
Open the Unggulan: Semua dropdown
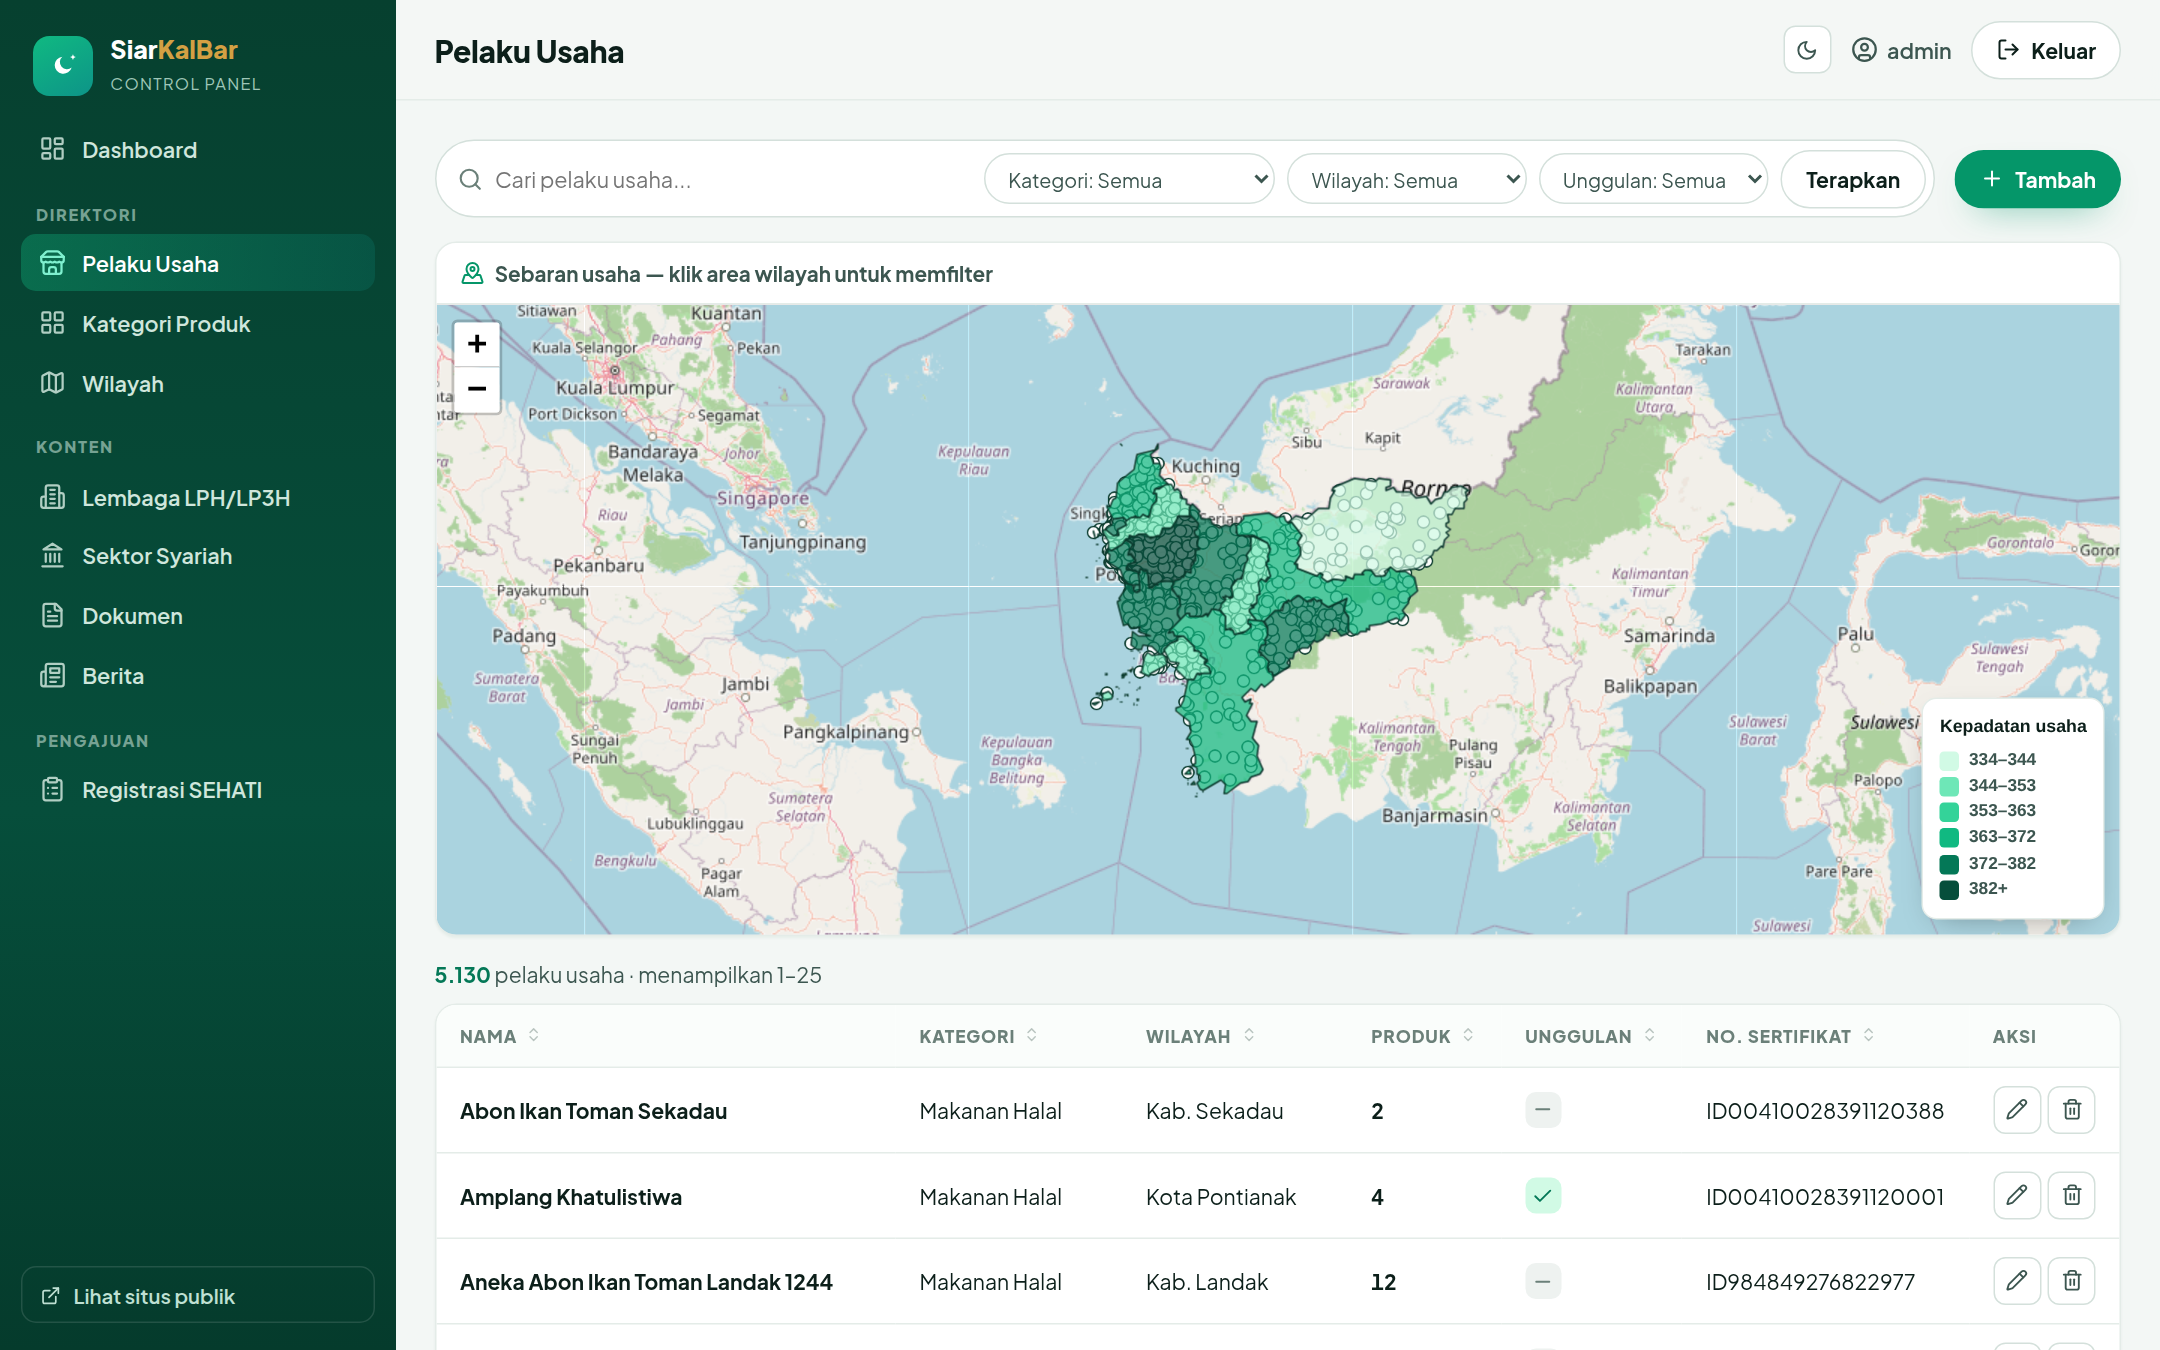click(1653, 180)
